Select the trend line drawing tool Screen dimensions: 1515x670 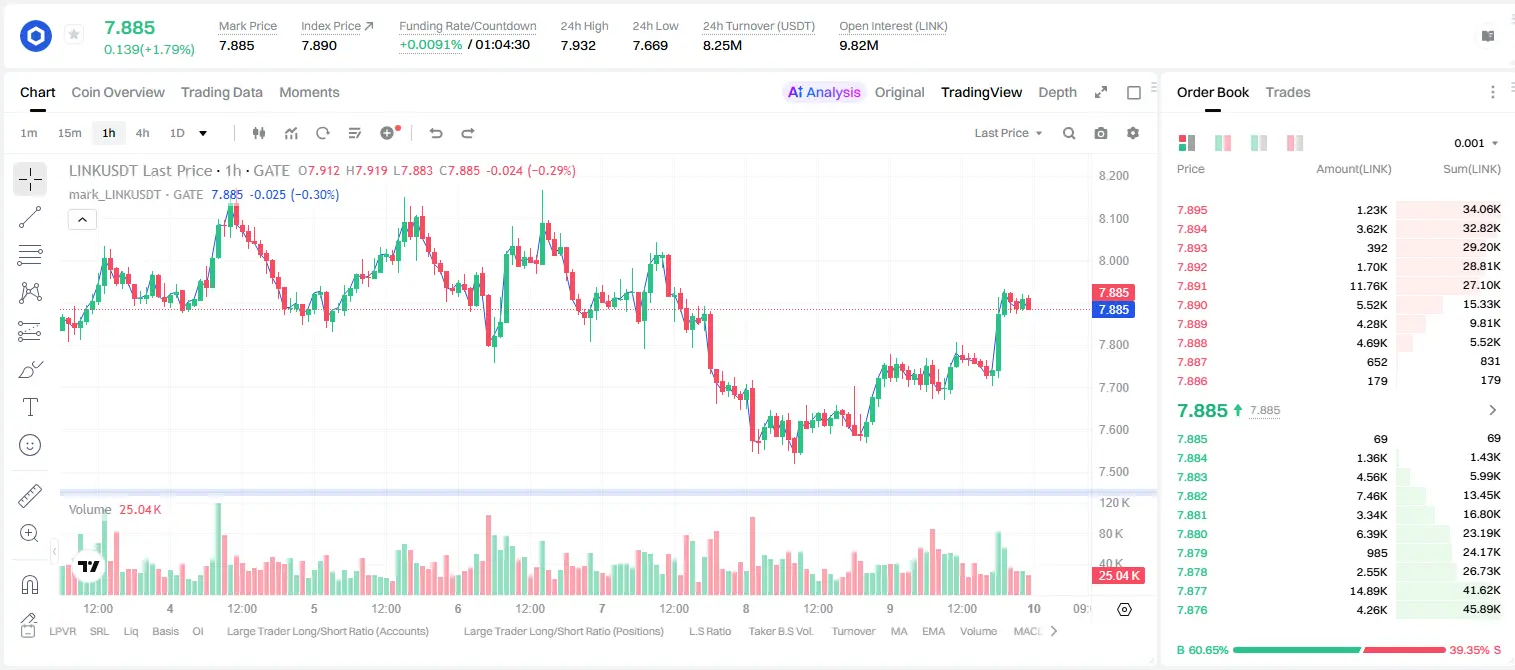[30, 217]
